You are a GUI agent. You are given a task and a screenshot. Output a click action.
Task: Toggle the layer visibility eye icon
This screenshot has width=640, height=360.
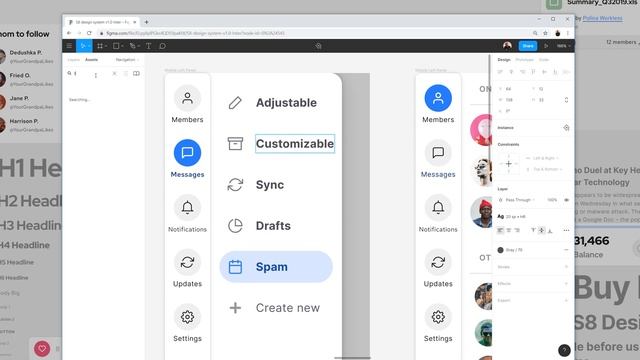click(x=566, y=200)
